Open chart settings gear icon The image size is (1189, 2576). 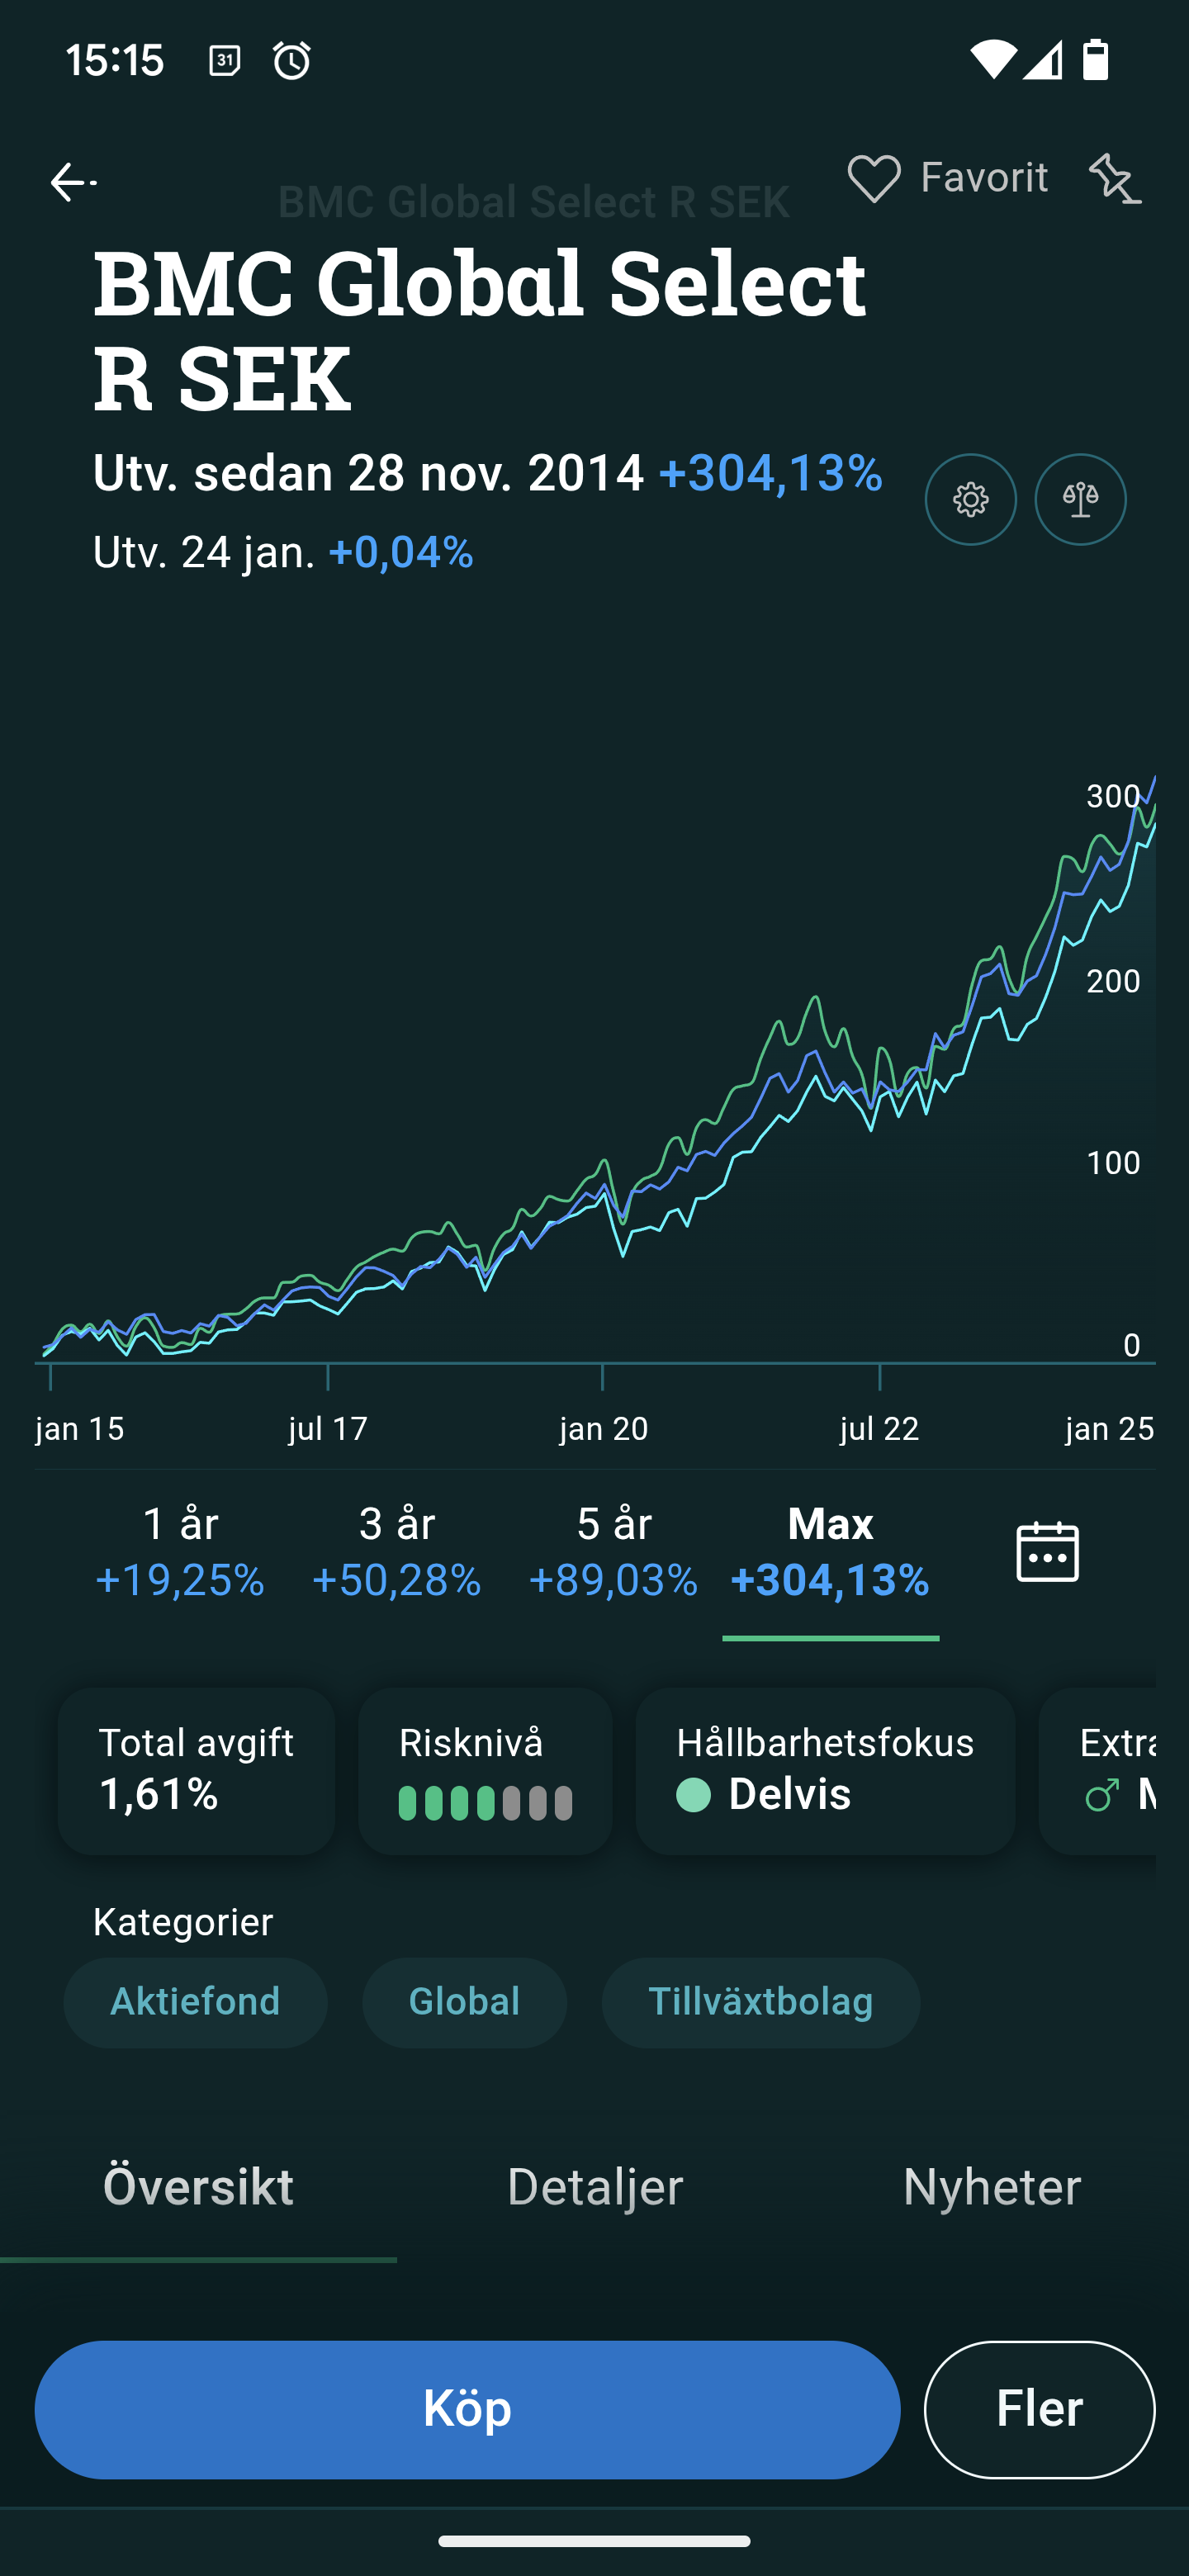pyautogui.click(x=970, y=499)
